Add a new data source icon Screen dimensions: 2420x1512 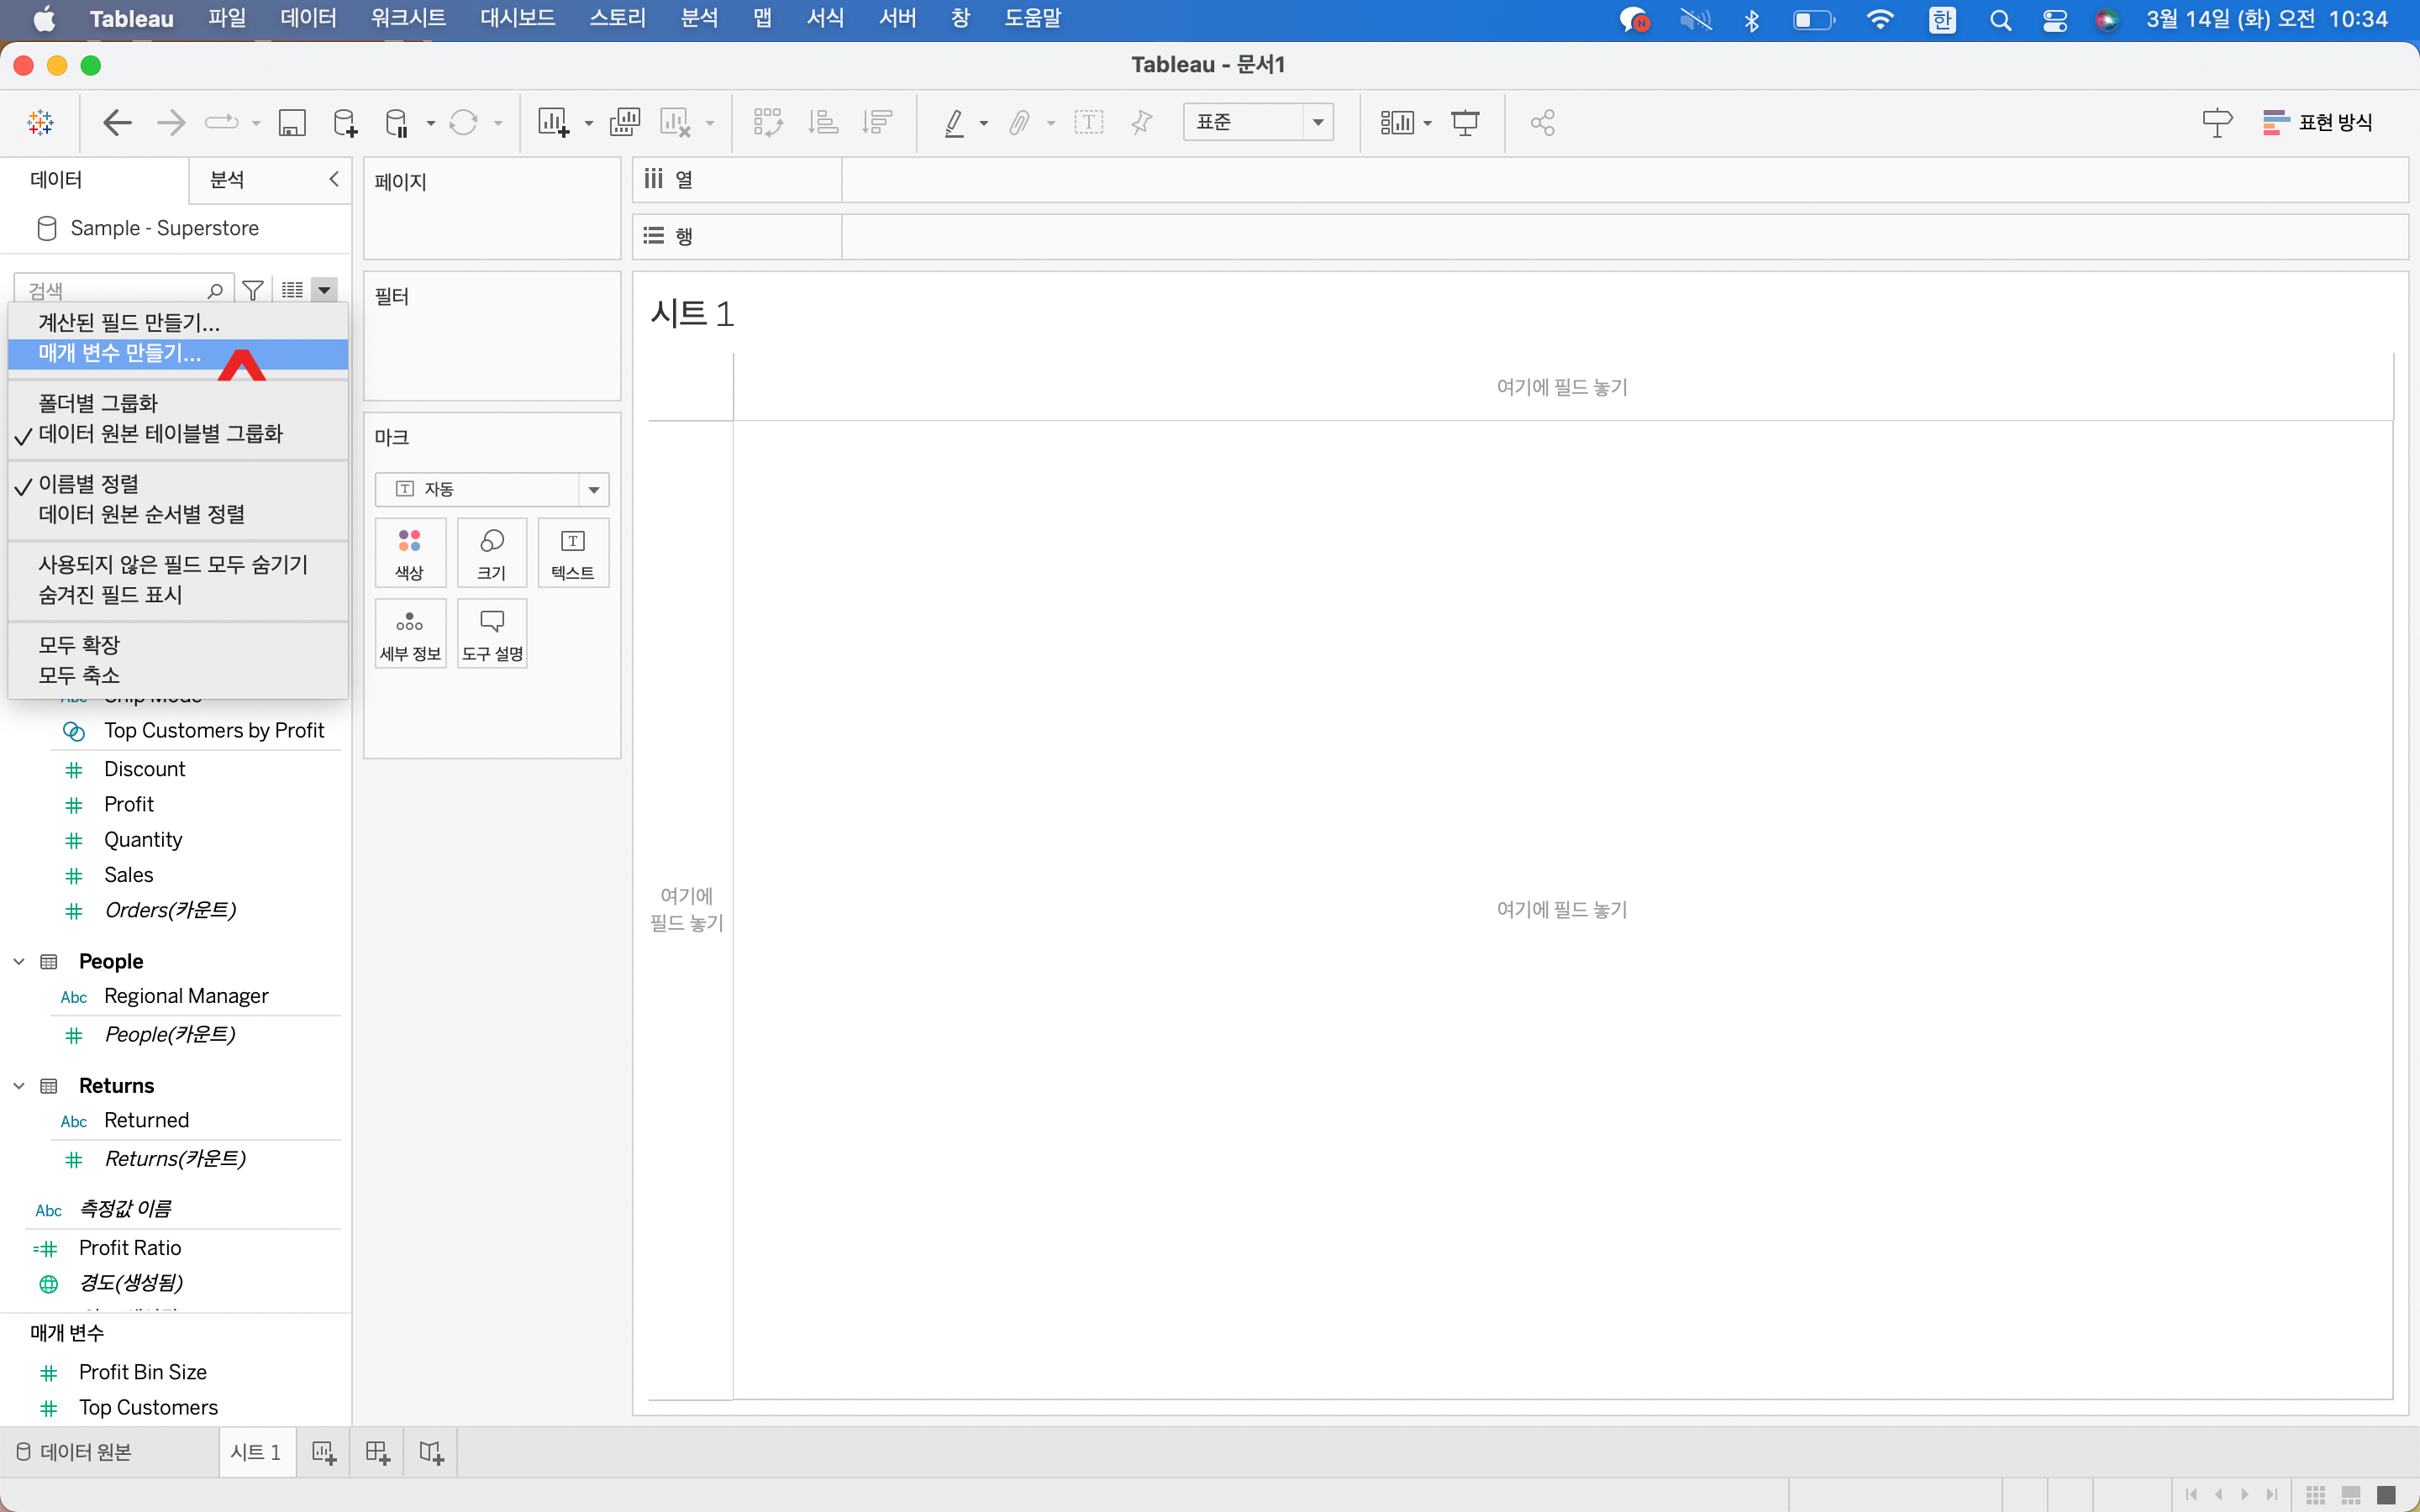[x=345, y=122]
